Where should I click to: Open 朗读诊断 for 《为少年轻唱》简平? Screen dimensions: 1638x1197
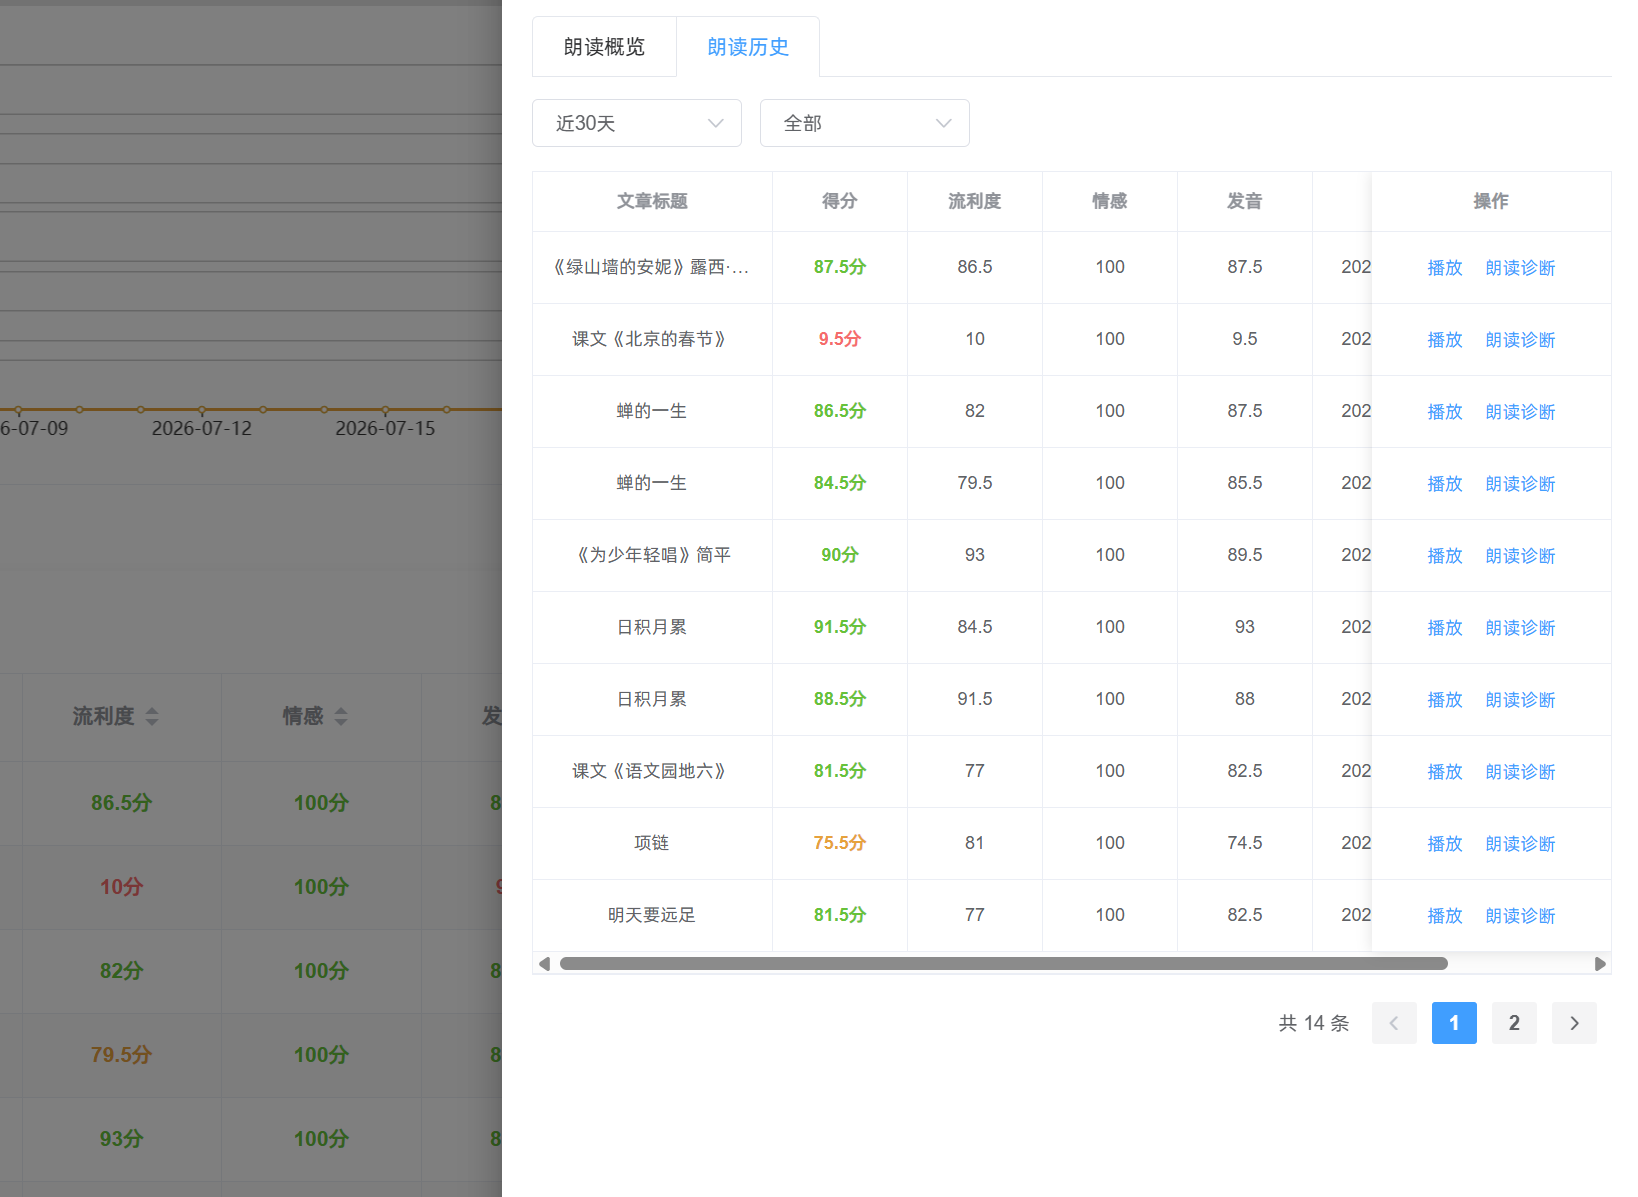1520,556
